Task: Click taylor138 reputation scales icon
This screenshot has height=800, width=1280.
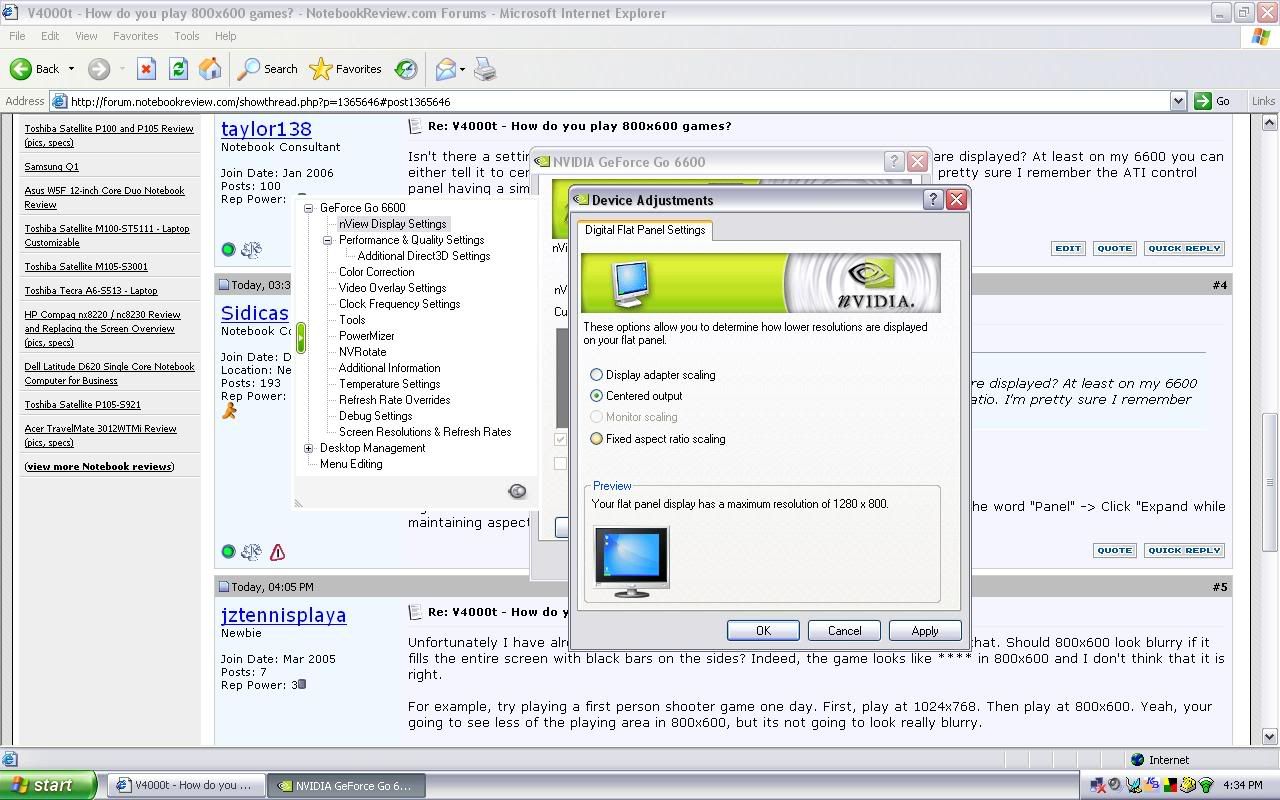Action: click(251, 249)
